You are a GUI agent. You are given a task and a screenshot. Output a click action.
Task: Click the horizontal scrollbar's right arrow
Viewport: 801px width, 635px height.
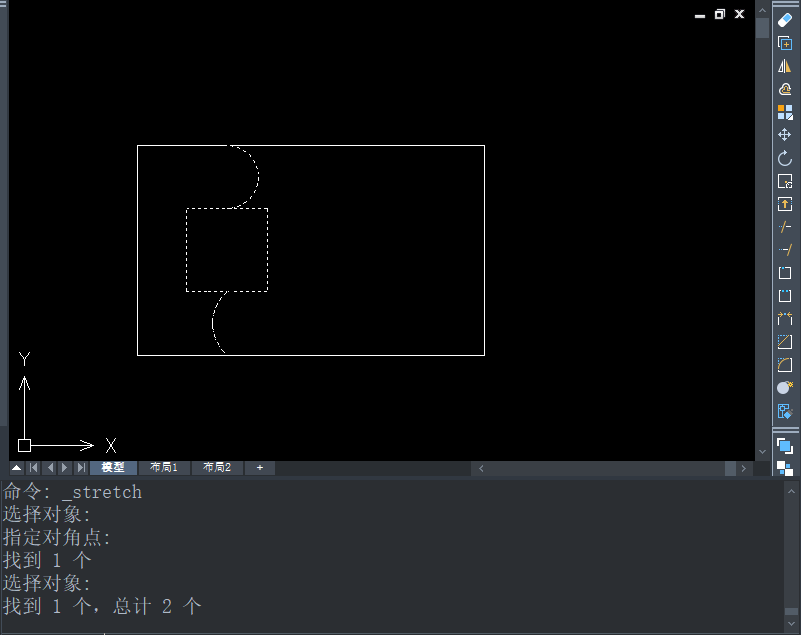(x=744, y=468)
